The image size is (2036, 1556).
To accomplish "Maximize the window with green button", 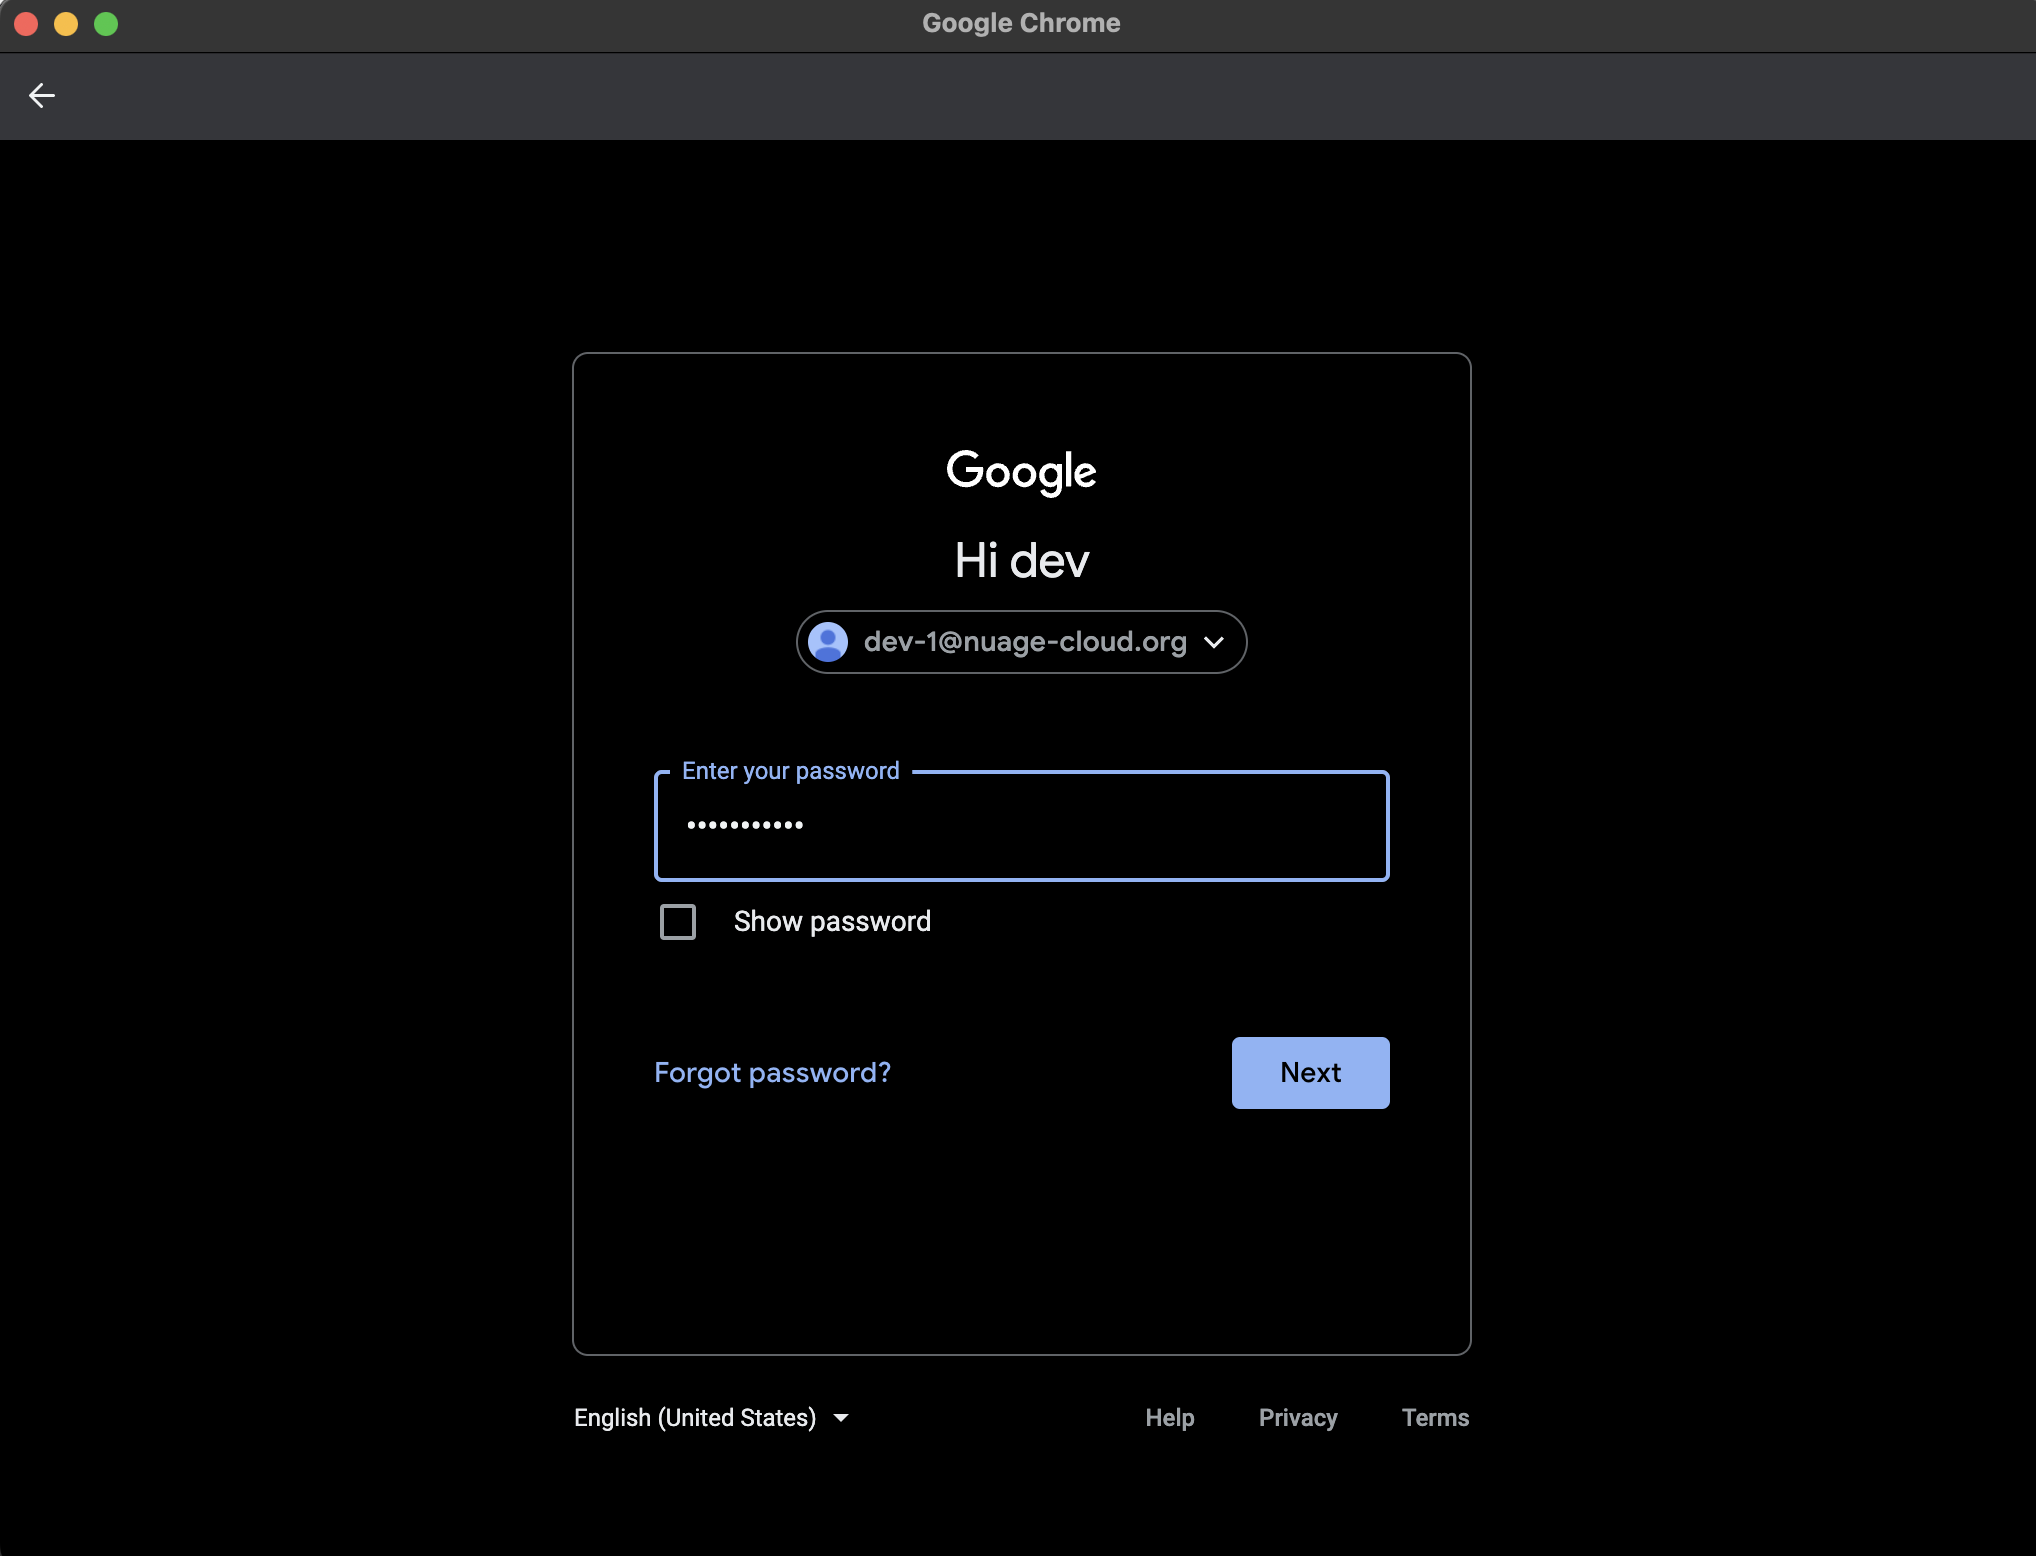I will pos(106,24).
